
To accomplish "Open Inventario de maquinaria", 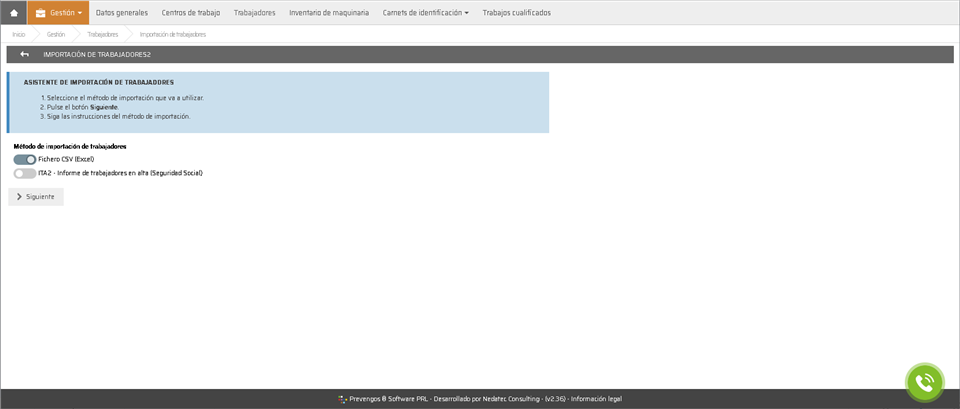I will click(329, 12).
